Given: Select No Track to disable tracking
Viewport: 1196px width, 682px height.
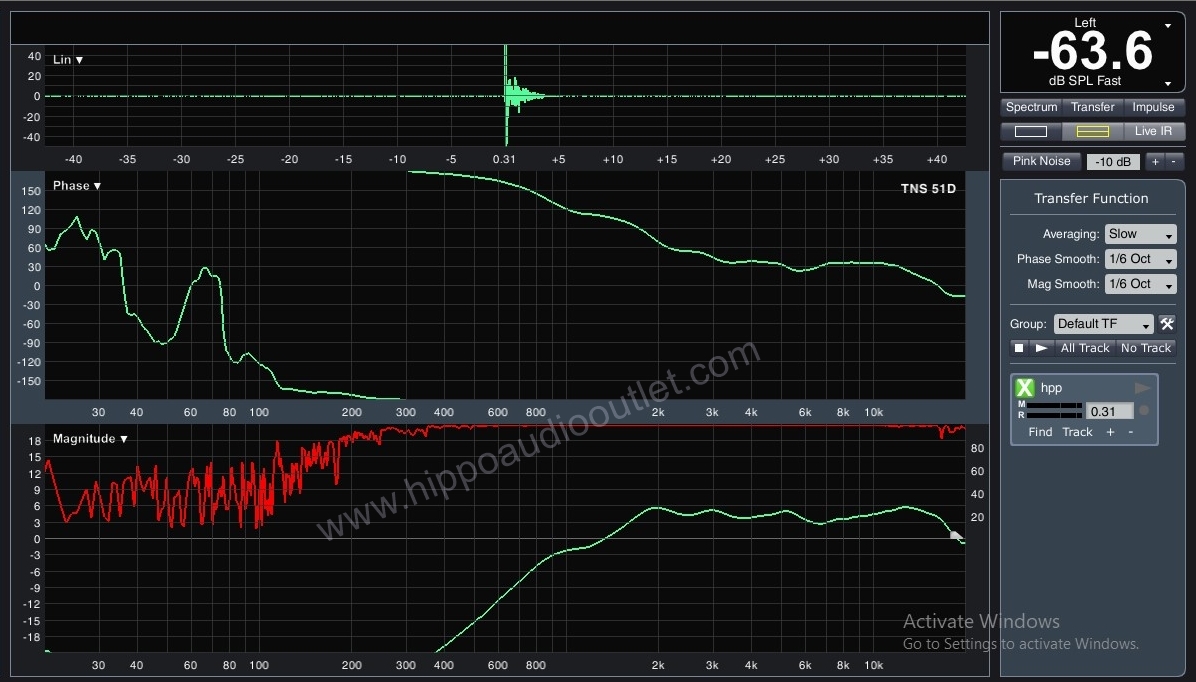Looking at the screenshot, I should coord(1146,348).
